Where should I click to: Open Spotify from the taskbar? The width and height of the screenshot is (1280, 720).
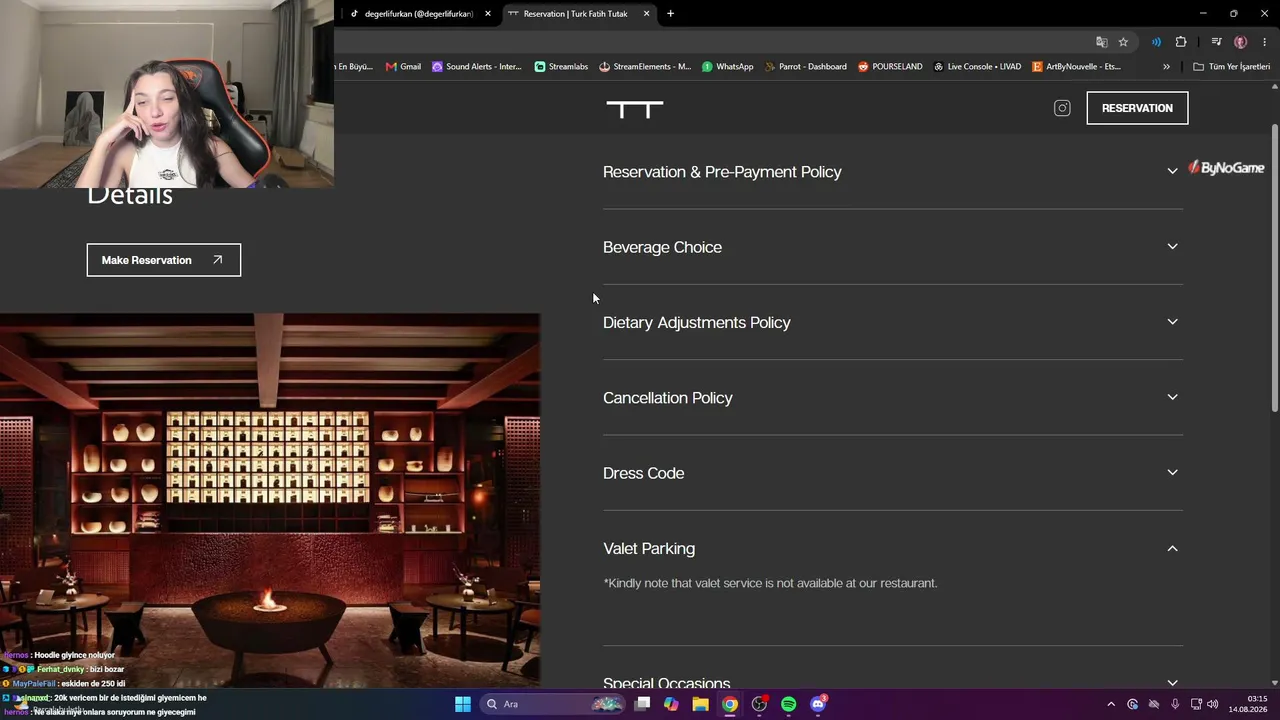[788, 704]
